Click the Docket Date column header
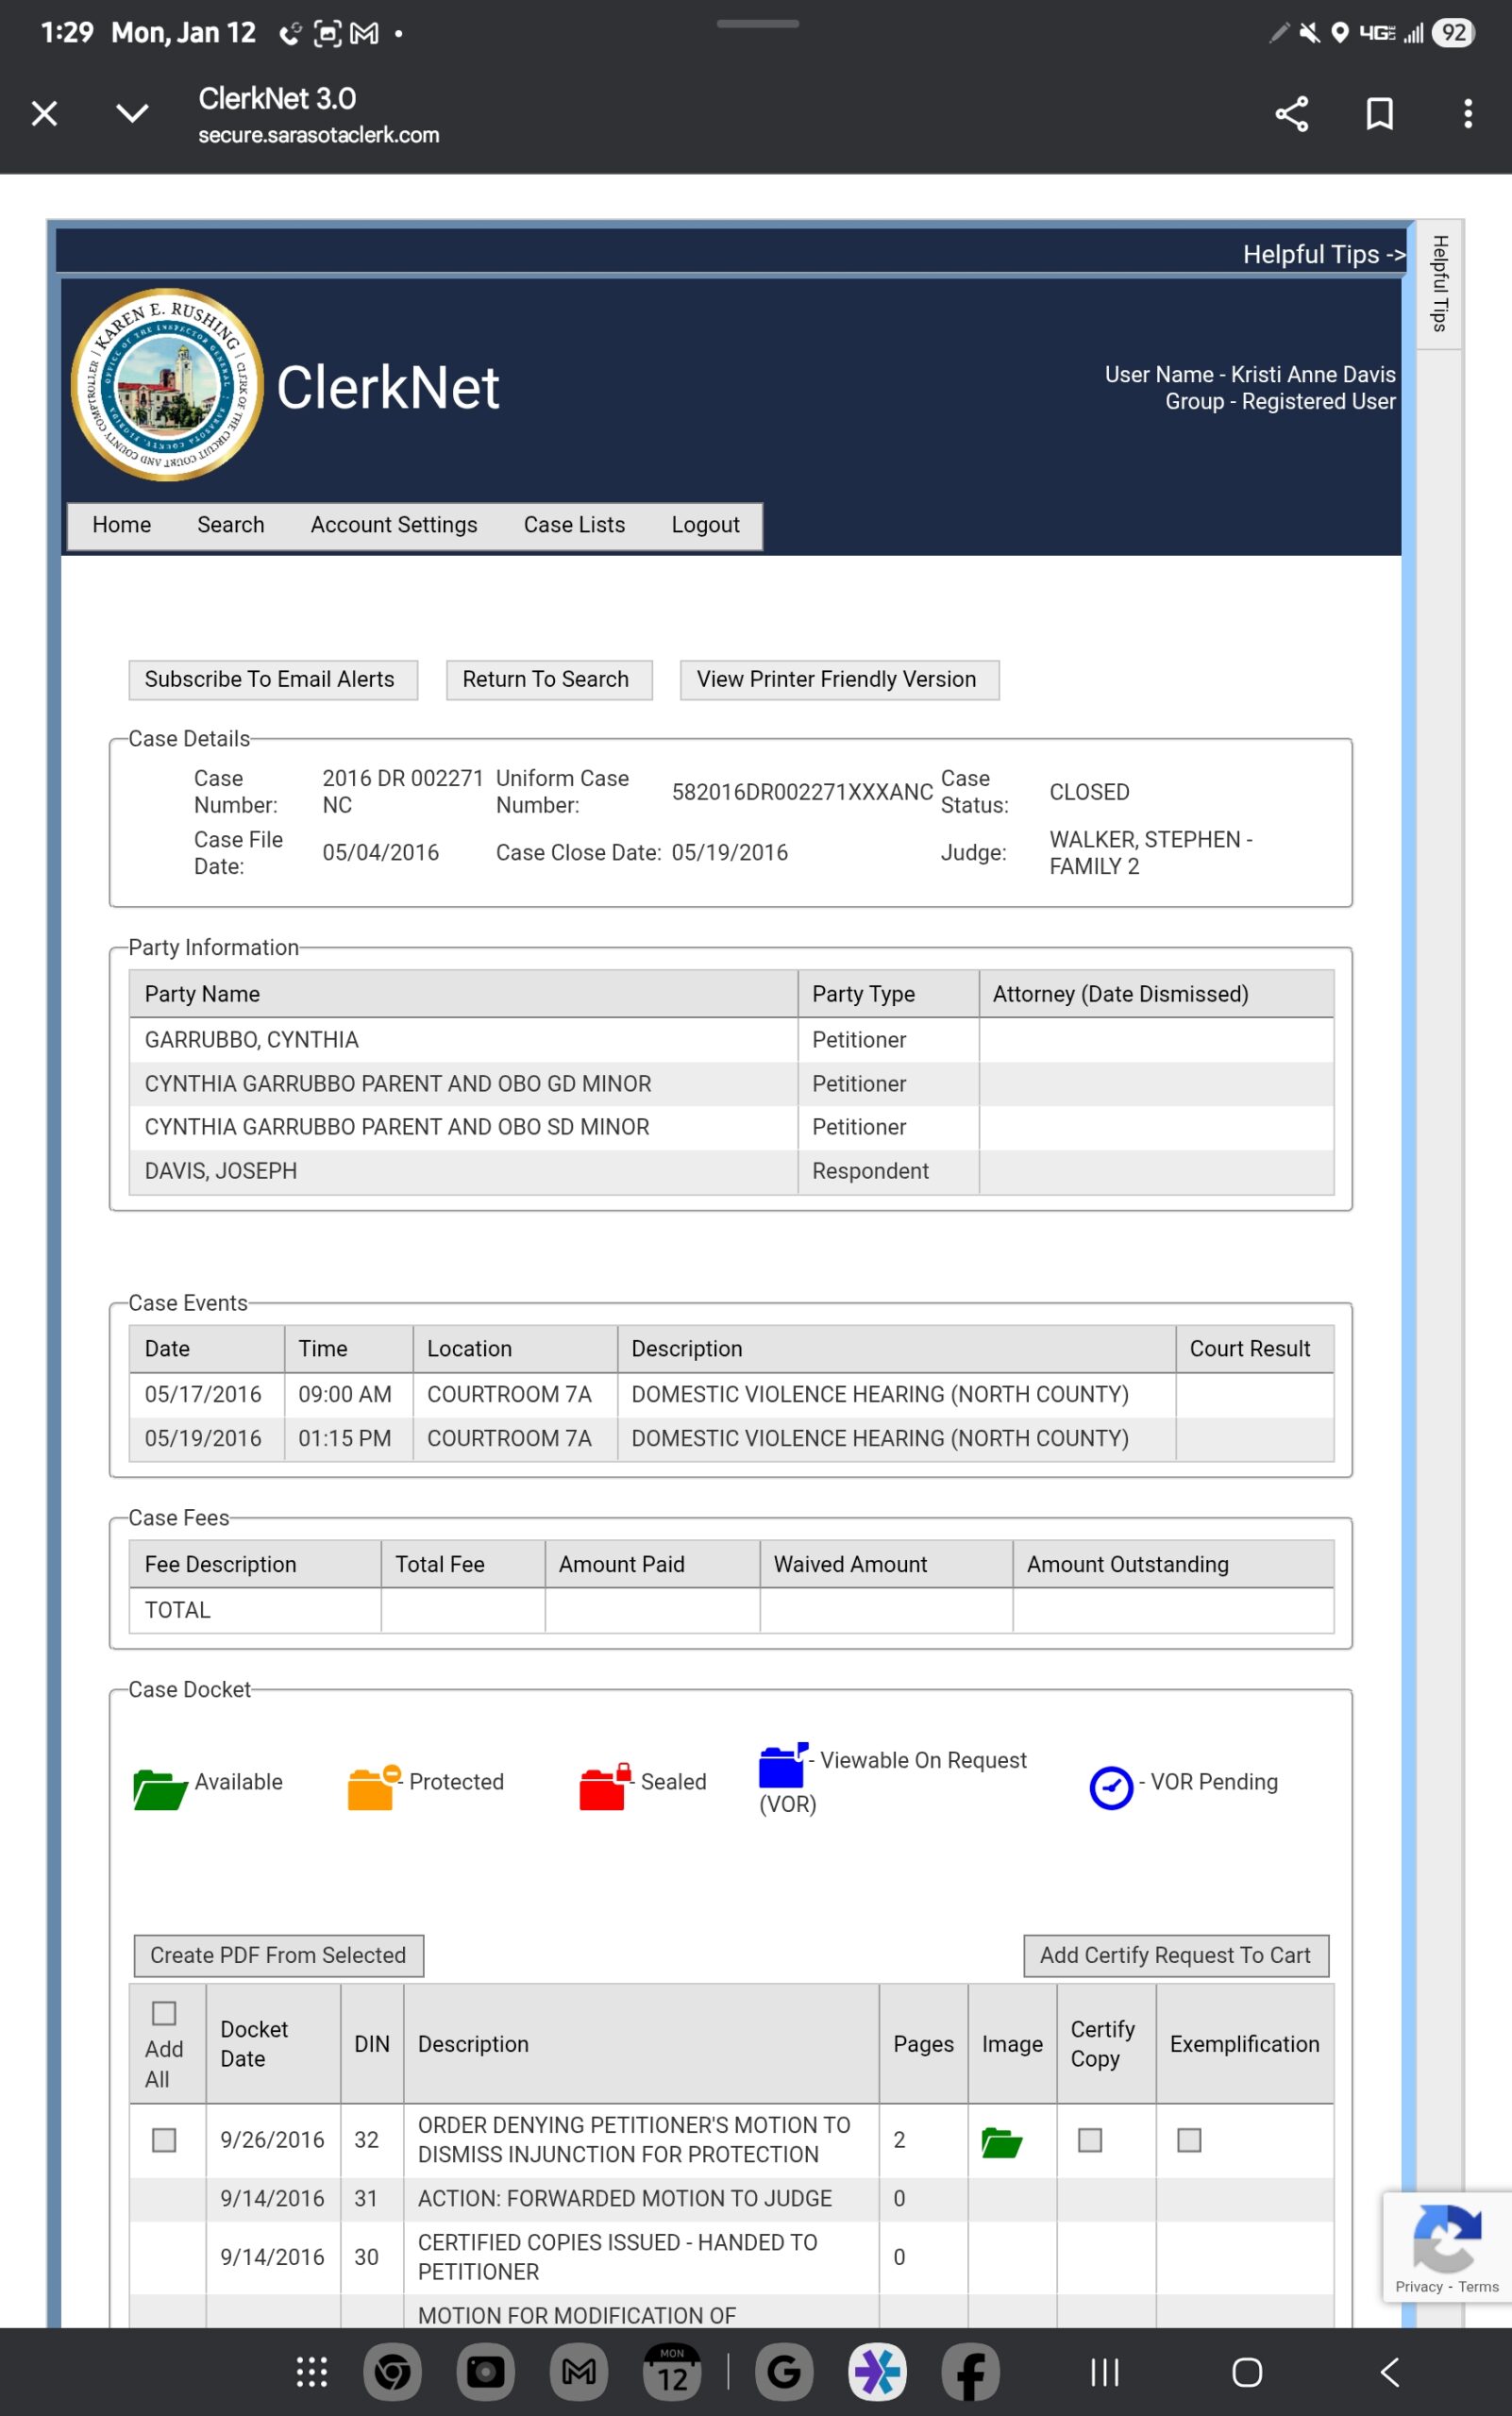The height and width of the screenshot is (2416, 1512). point(273,2043)
